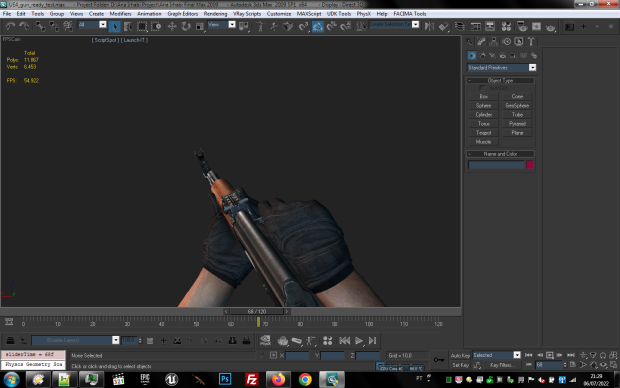Open Photoshop from the Windows taskbar
The height and width of the screenshot is (388, 620).
(225, 379)
